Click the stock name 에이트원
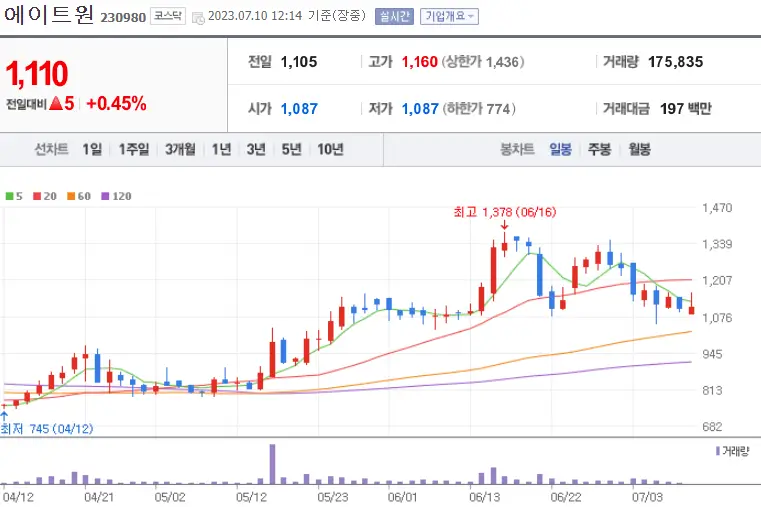Viewport: 761px width, 507px height. [x=49, y=15]
